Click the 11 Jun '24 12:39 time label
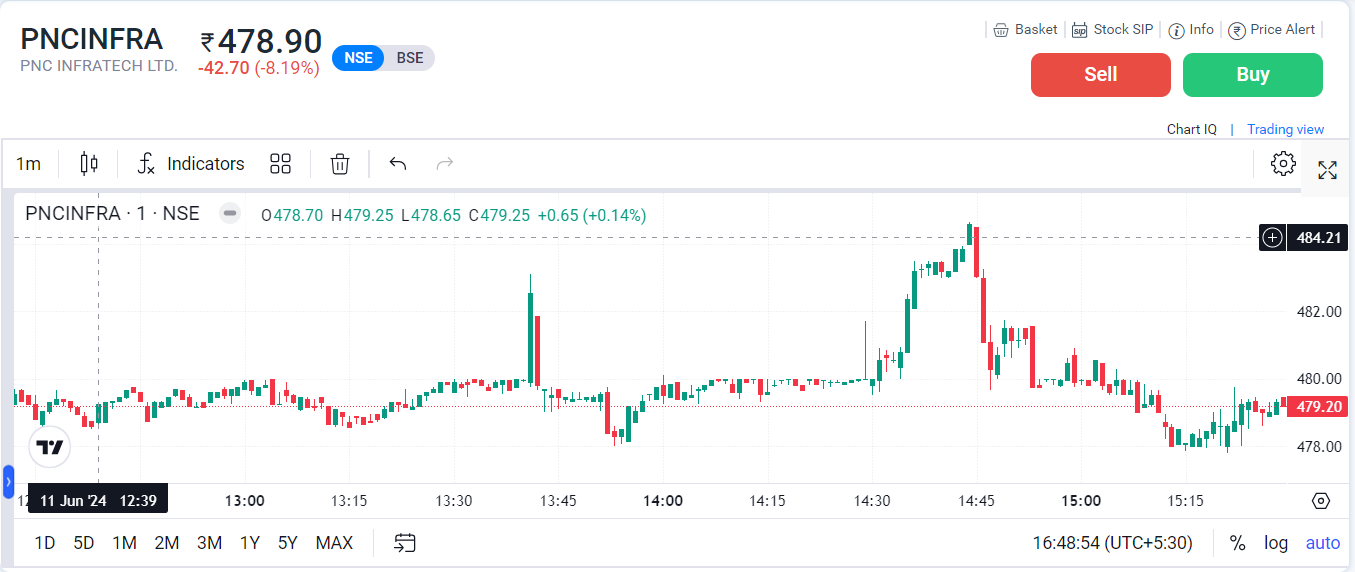1355x572 pixels. (x=98, y=500)
